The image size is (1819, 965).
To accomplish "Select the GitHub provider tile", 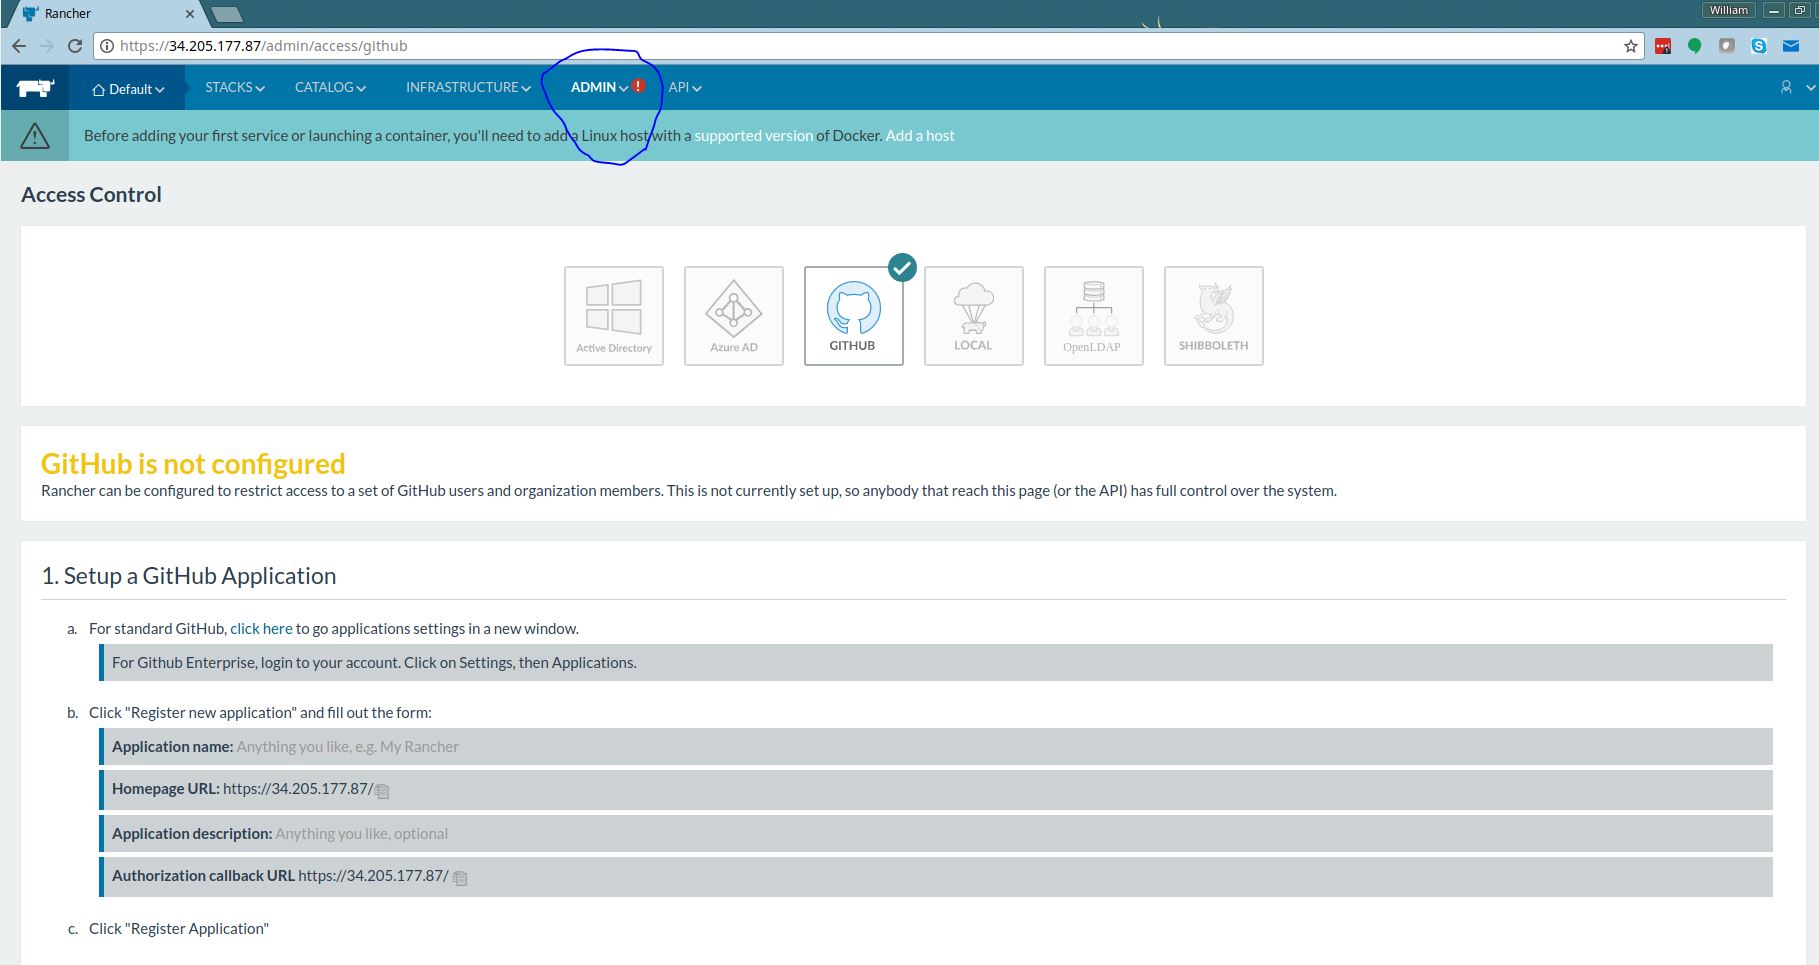I will pyautogui.click(x=854, y=316).
